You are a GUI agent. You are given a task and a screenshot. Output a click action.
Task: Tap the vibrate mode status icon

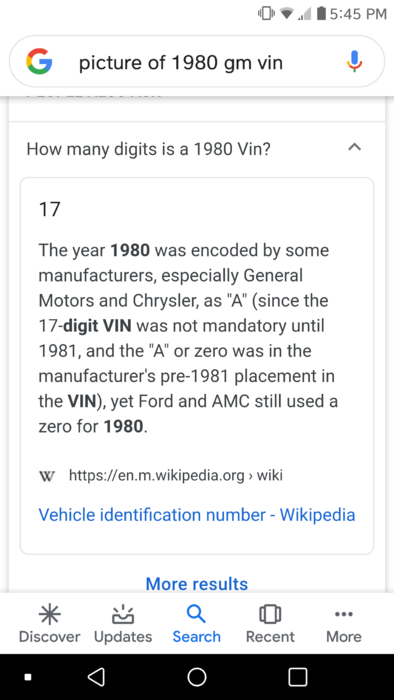pos(266,14)
